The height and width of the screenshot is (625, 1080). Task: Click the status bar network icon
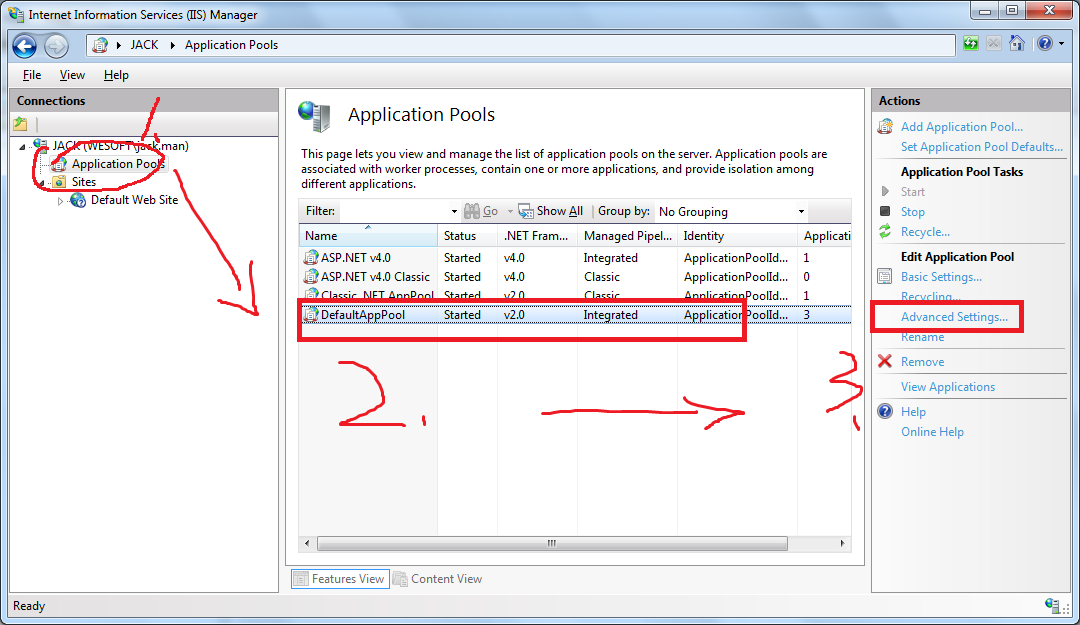click(x=1052, y=606)
